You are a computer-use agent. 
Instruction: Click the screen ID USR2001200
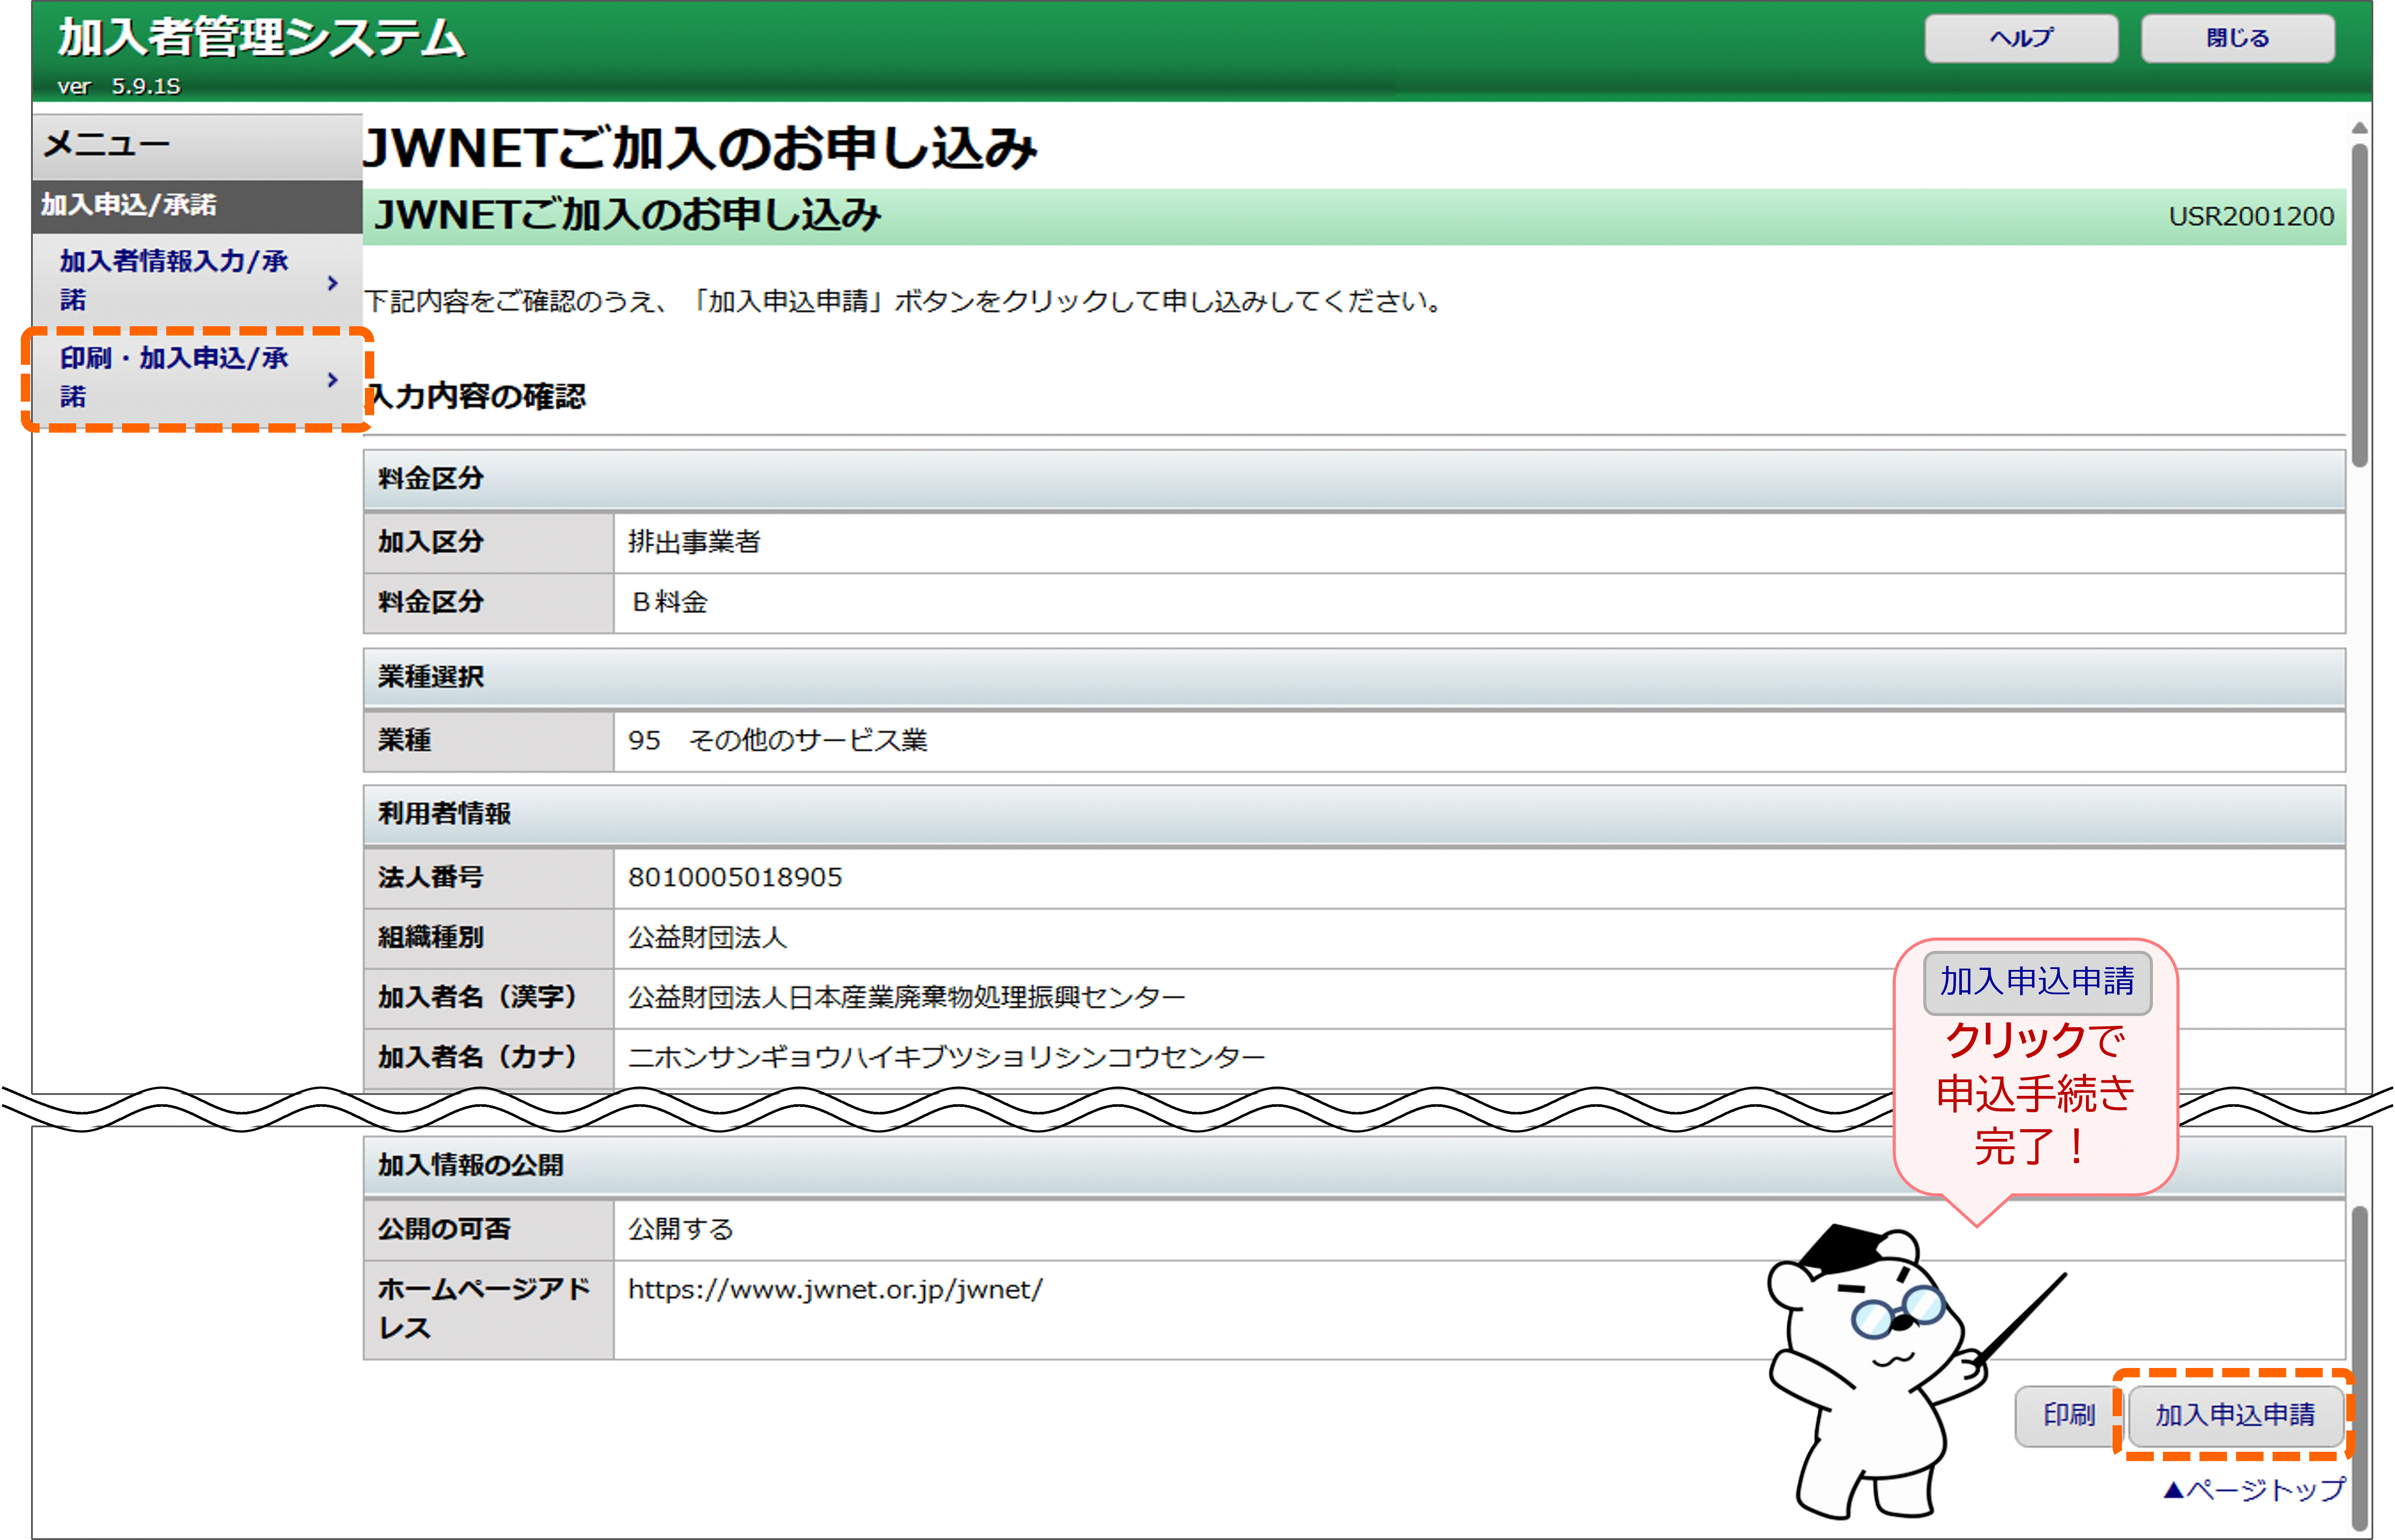2250,217
